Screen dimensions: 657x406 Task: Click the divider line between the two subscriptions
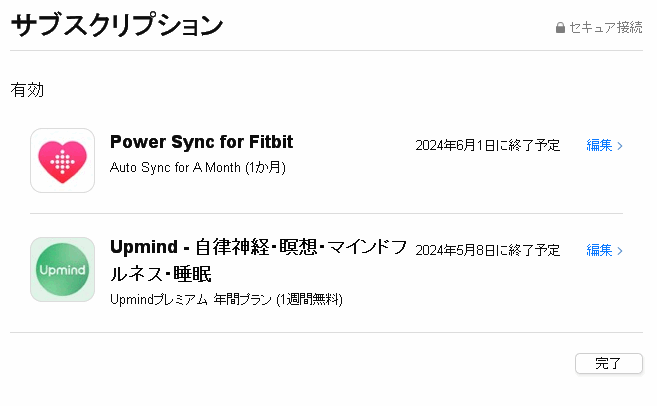(x=326, y=213)
